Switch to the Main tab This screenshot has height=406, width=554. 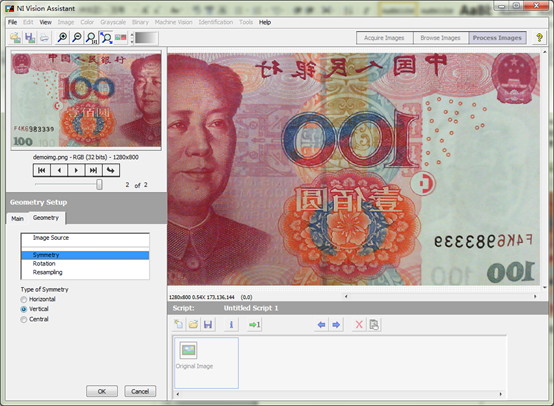coord(17,218)
